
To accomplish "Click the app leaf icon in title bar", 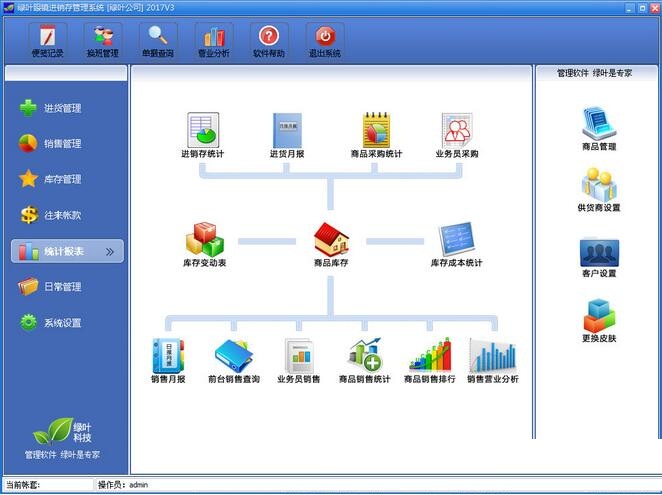I will [8, 8].
